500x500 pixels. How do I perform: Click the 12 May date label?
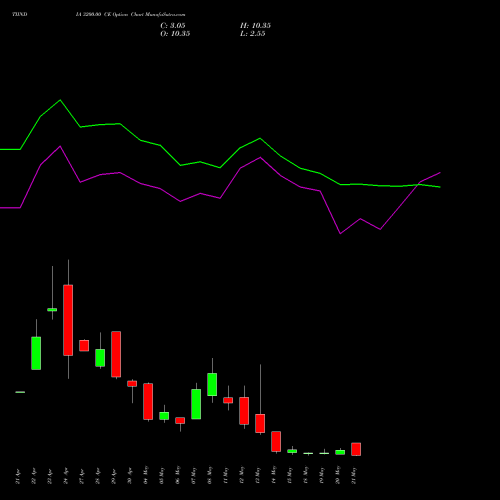point(242,475)
